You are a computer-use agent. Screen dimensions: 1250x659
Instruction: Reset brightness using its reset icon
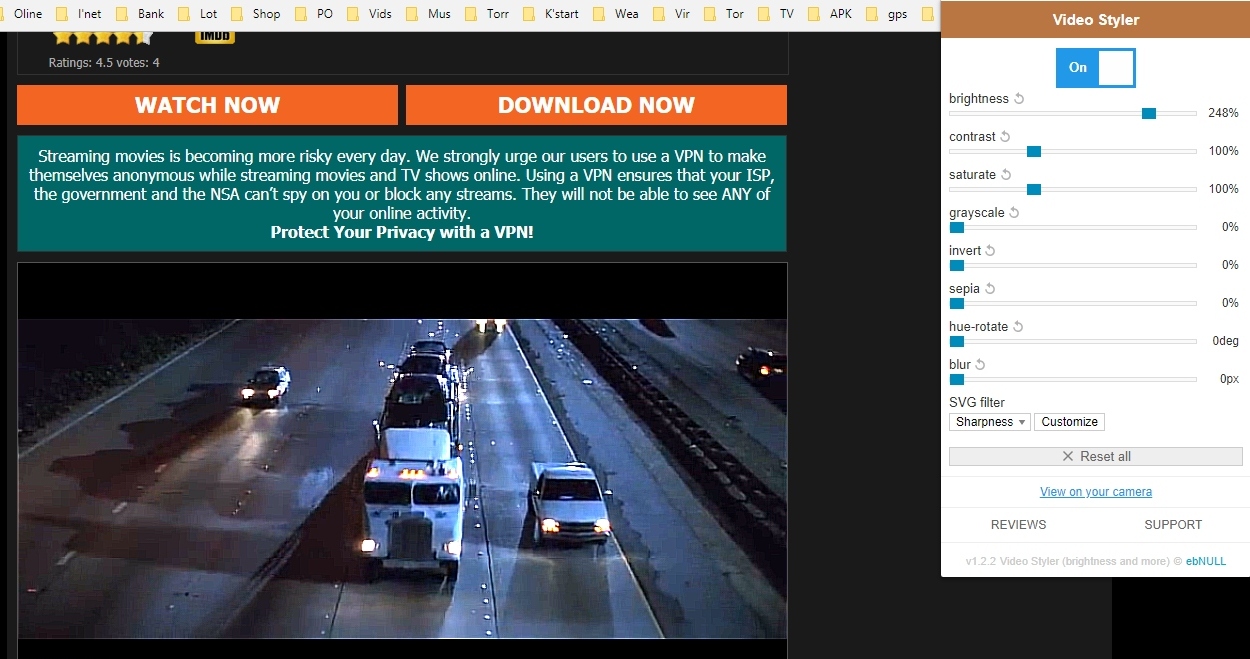(x=1020, y=99)
